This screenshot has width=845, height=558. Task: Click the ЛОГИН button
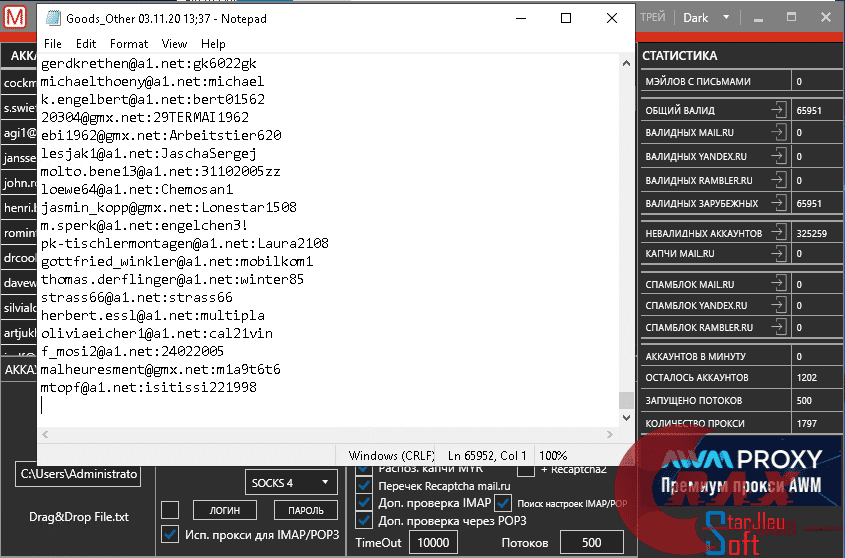pos(225,510)
